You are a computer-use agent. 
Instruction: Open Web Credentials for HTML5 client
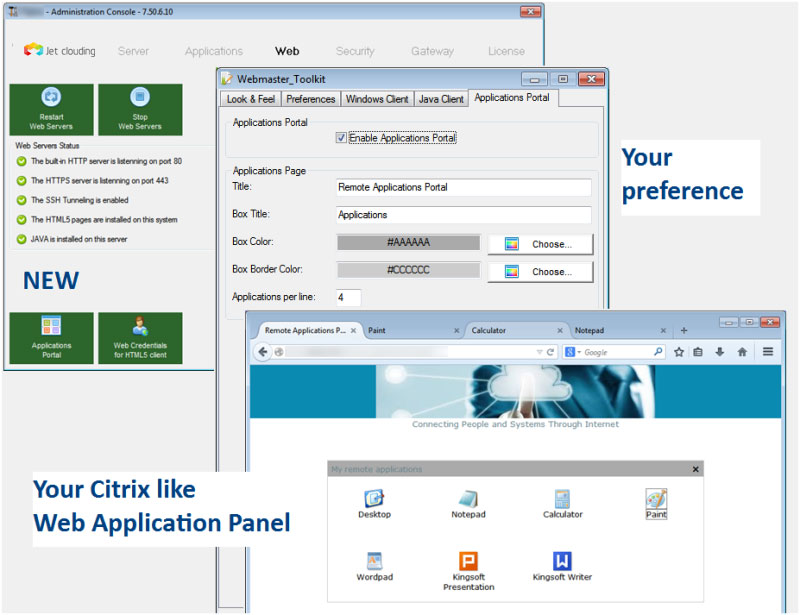point(141,338)
